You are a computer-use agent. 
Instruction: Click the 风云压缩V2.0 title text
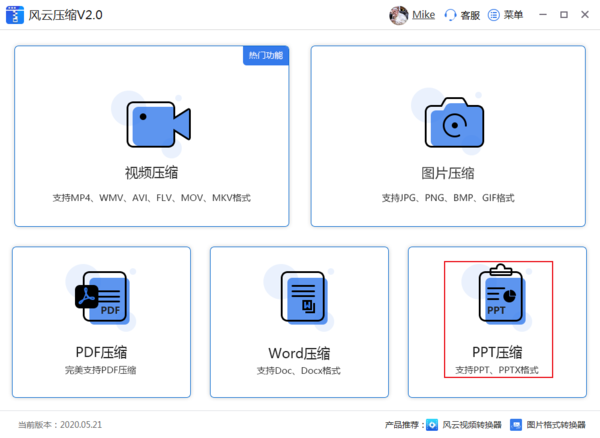65,15
